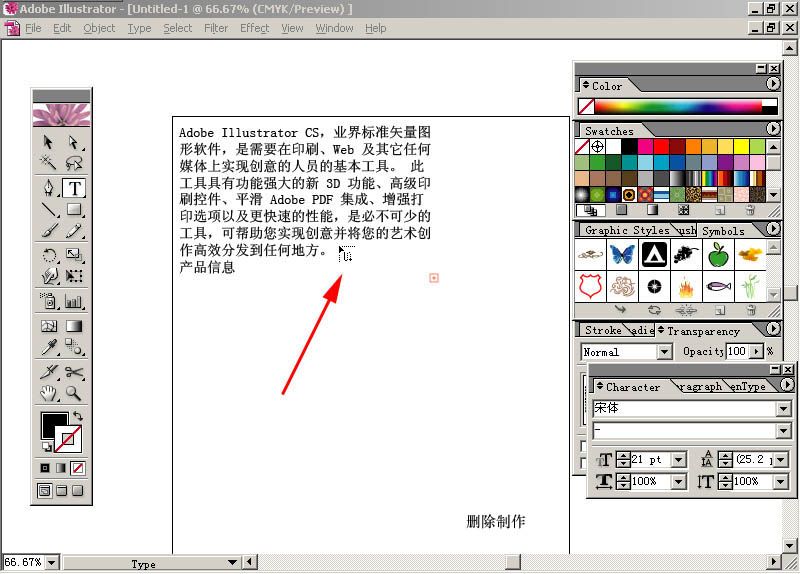
Task: Open the status bar Type popup
Action: (x=232, y=563)
